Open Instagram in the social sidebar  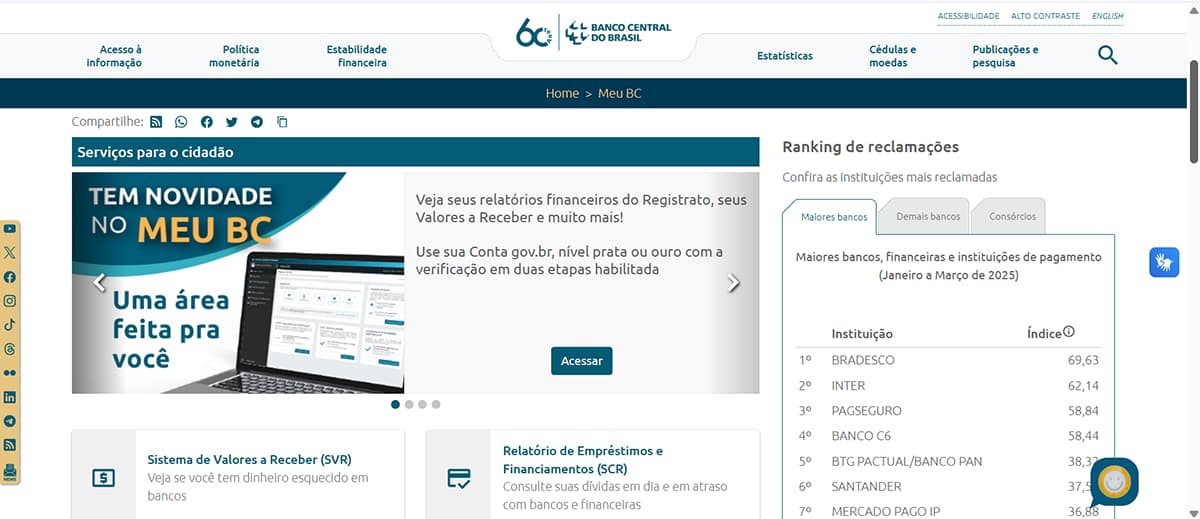pyautogui.click(x=10, y=301)
